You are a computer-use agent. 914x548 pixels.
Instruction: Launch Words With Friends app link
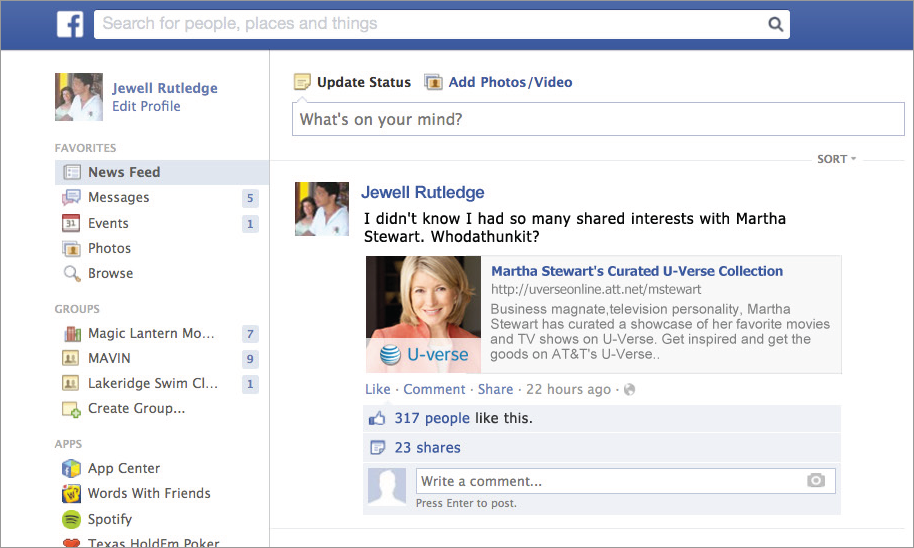pyautogui.click(x=149, y=493)
